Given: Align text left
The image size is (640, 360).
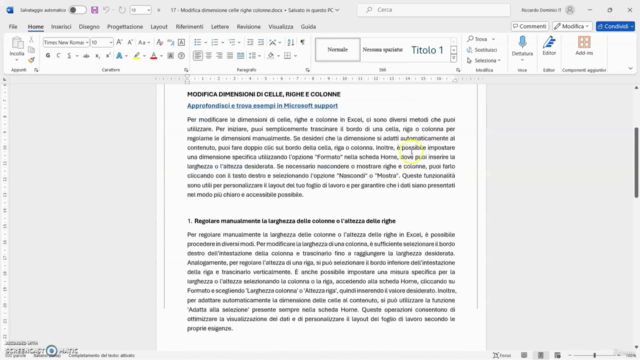Looking at the screenshot, I should coord(198,56).
